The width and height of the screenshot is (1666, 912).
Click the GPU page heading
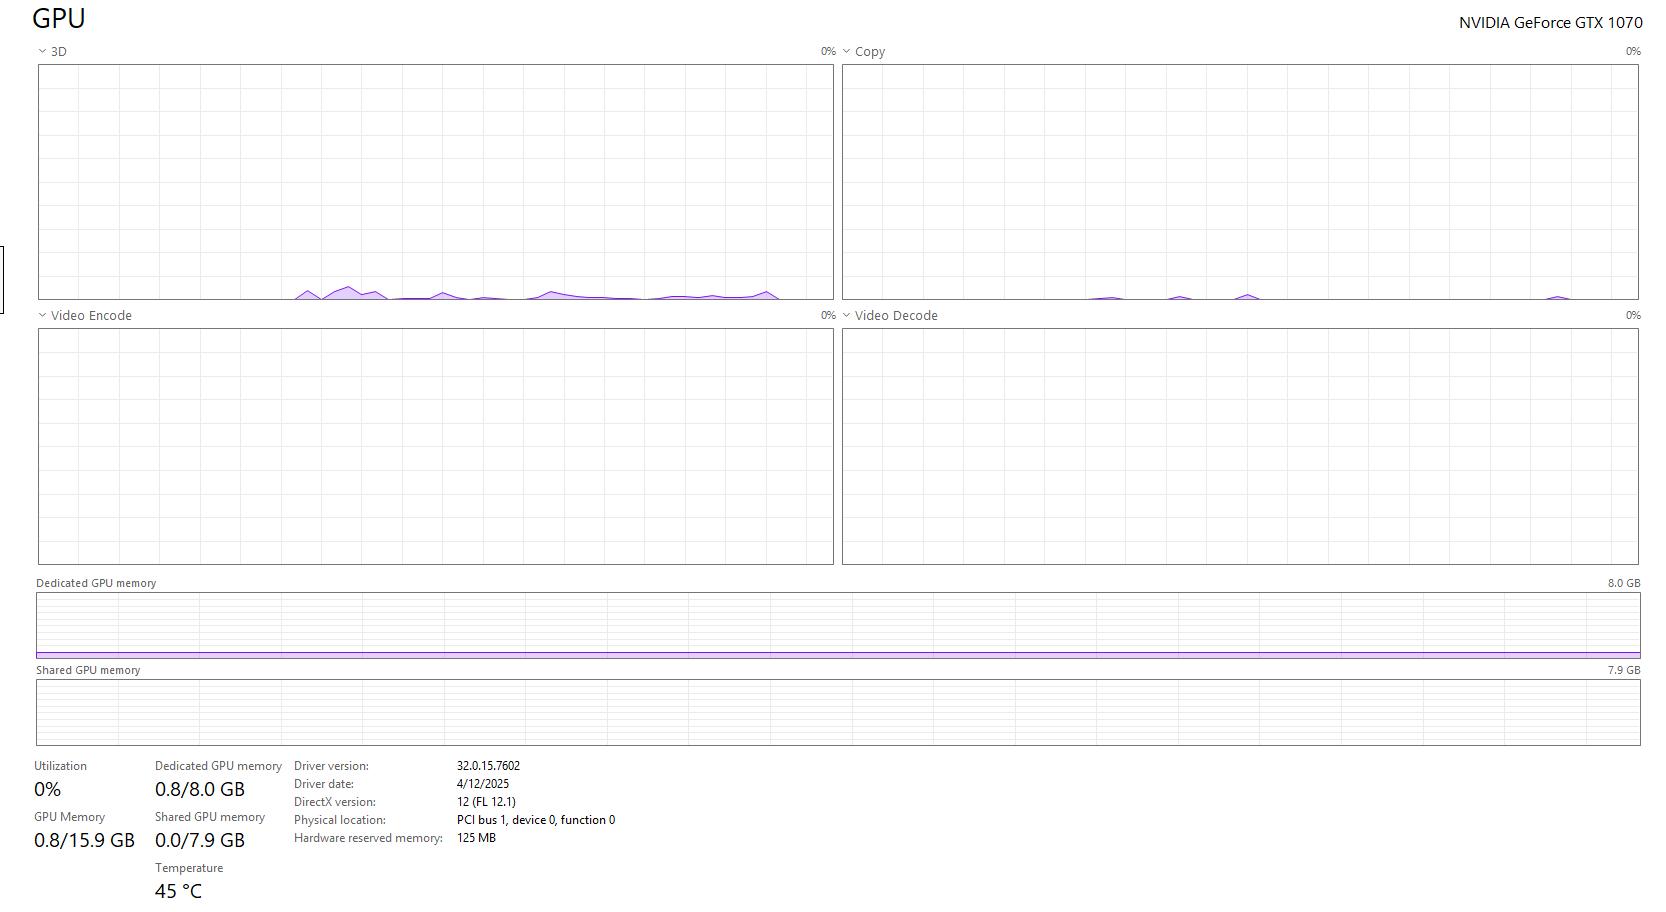(59, 18)
